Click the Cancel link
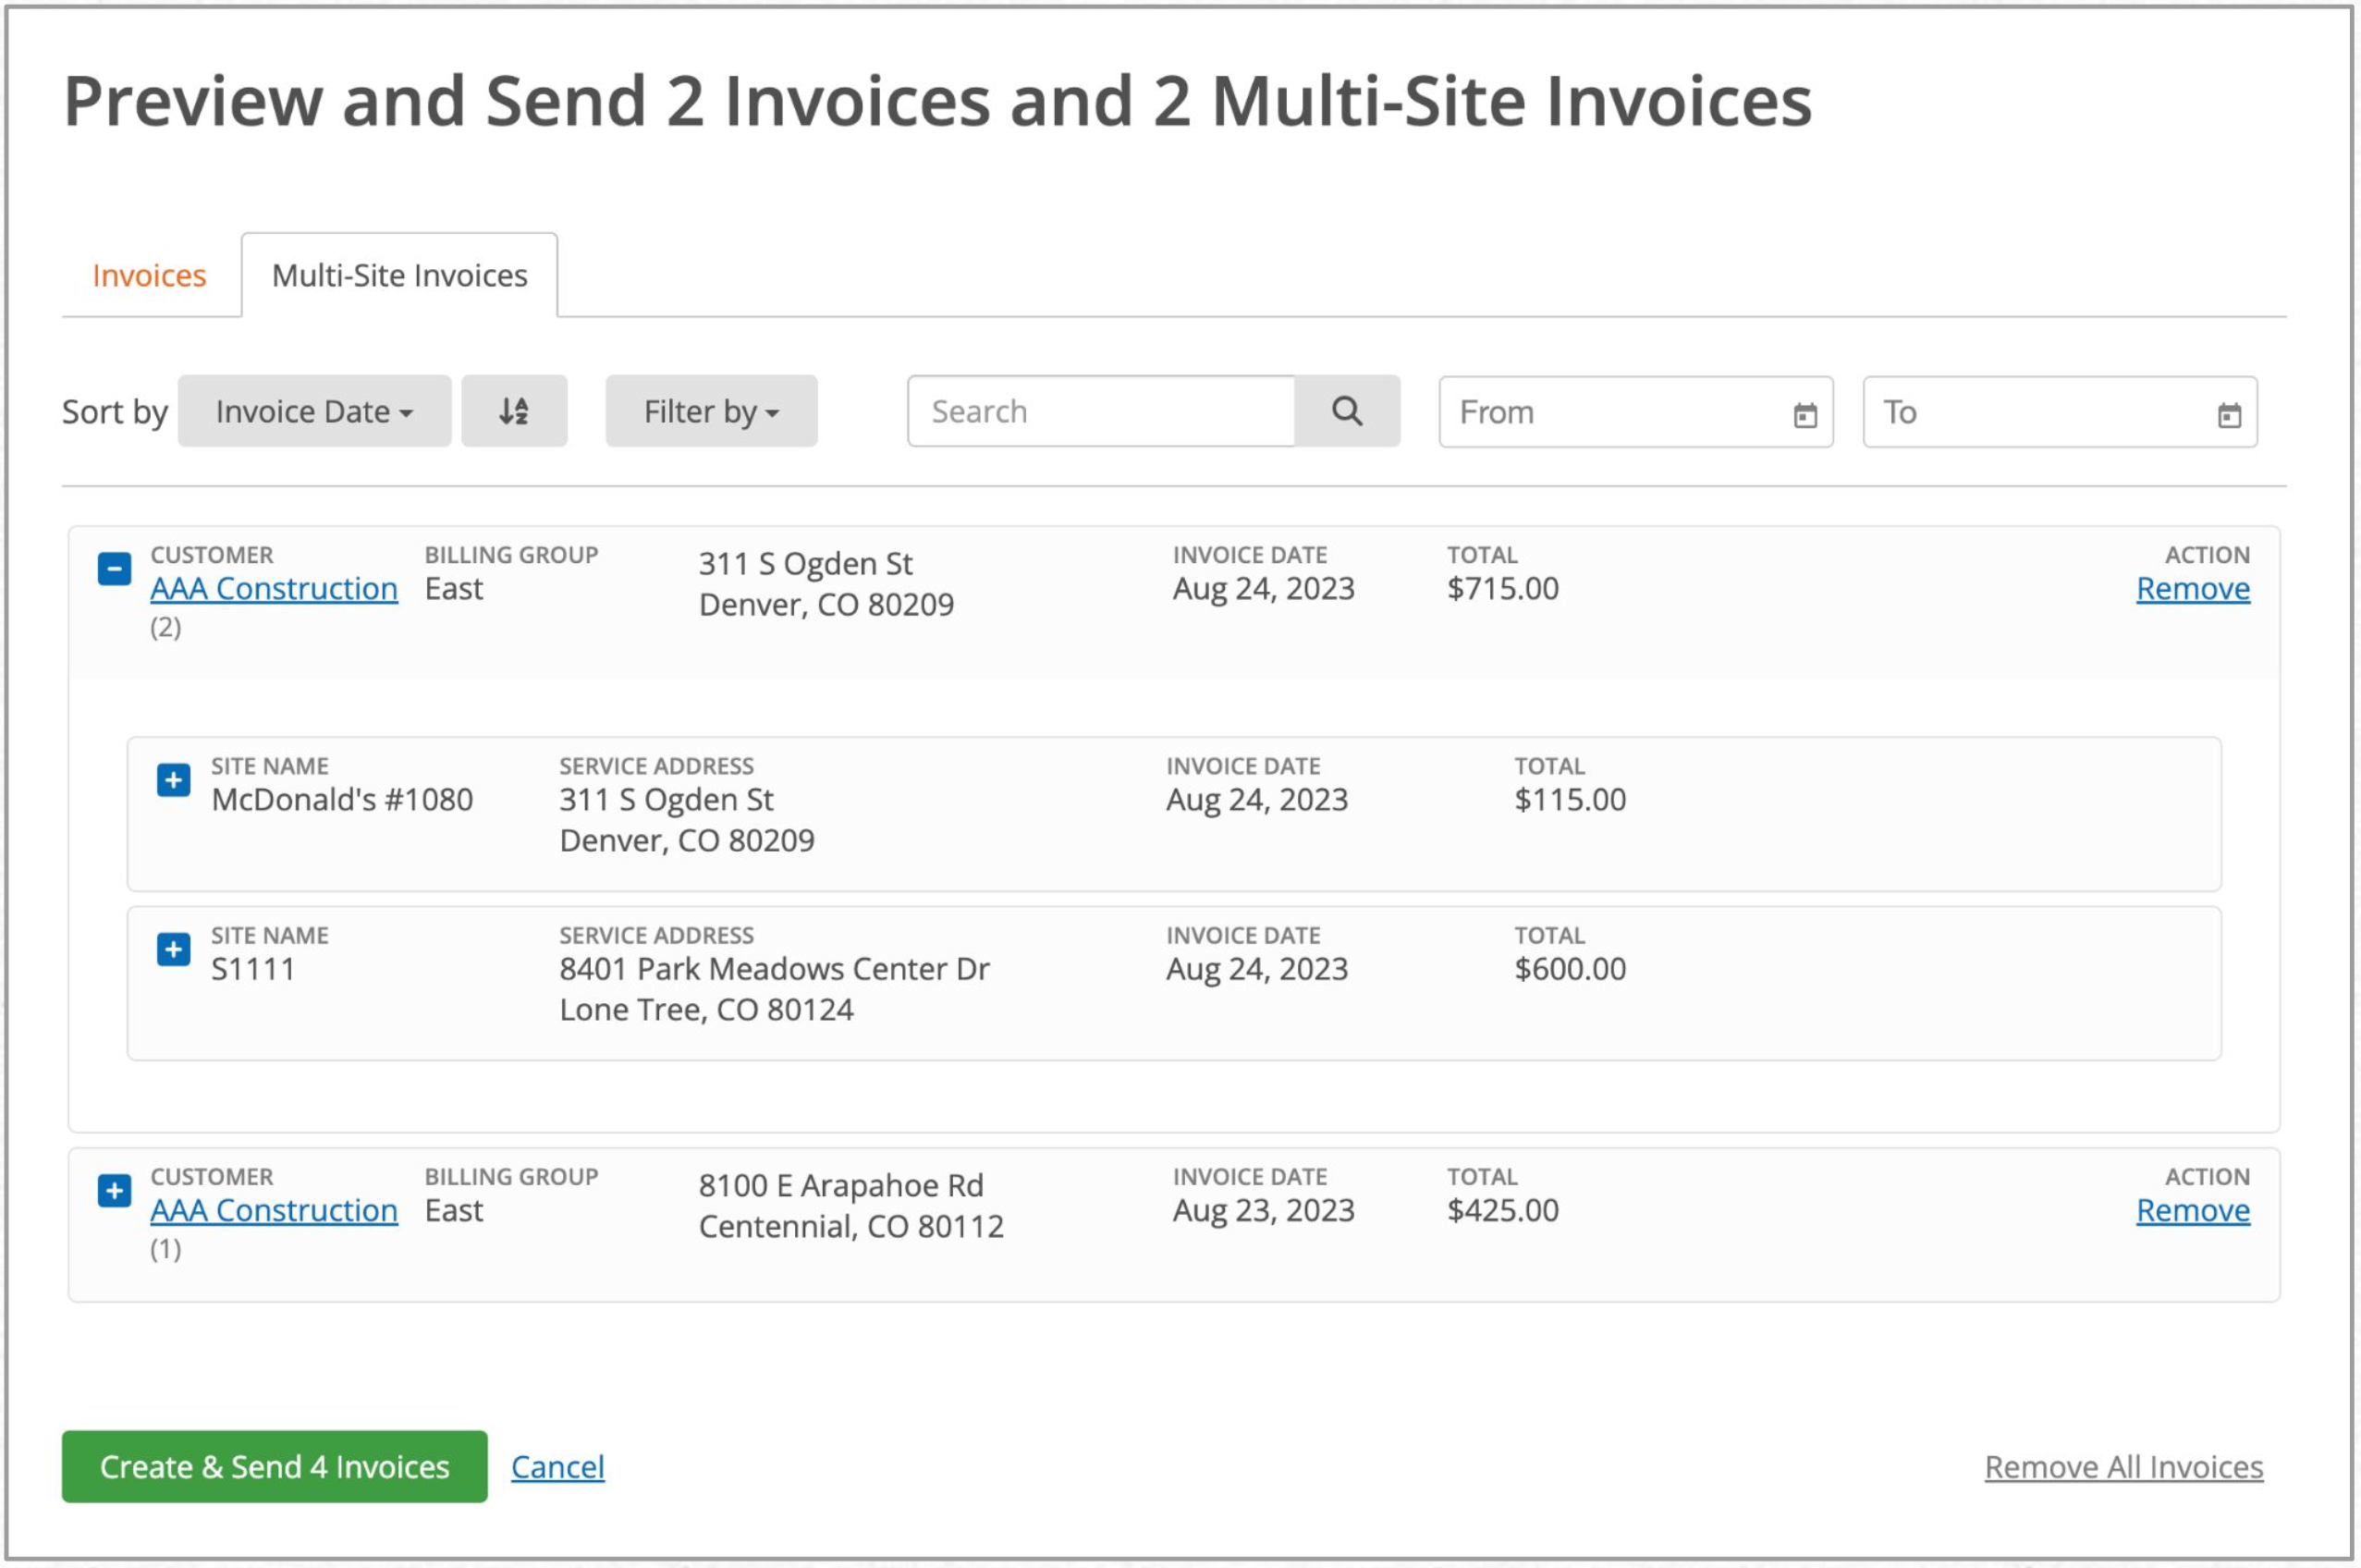Screen dimensions: 2361x1568 tap(558, 1466)
